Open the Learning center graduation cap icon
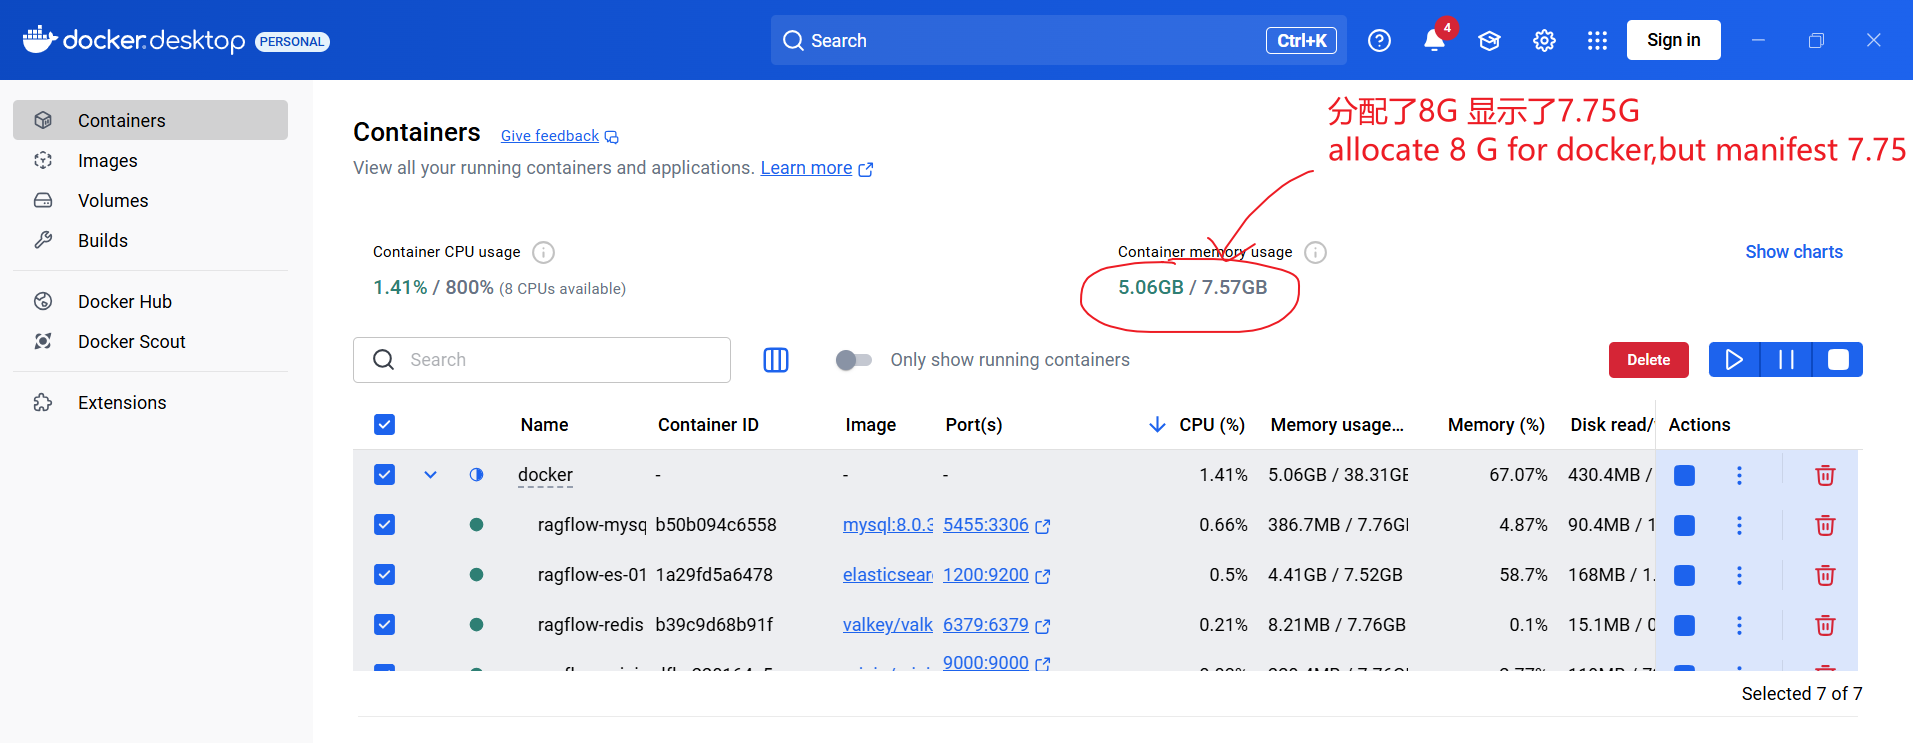Viewport: 1913px width, 743px height. (1489, 41)
